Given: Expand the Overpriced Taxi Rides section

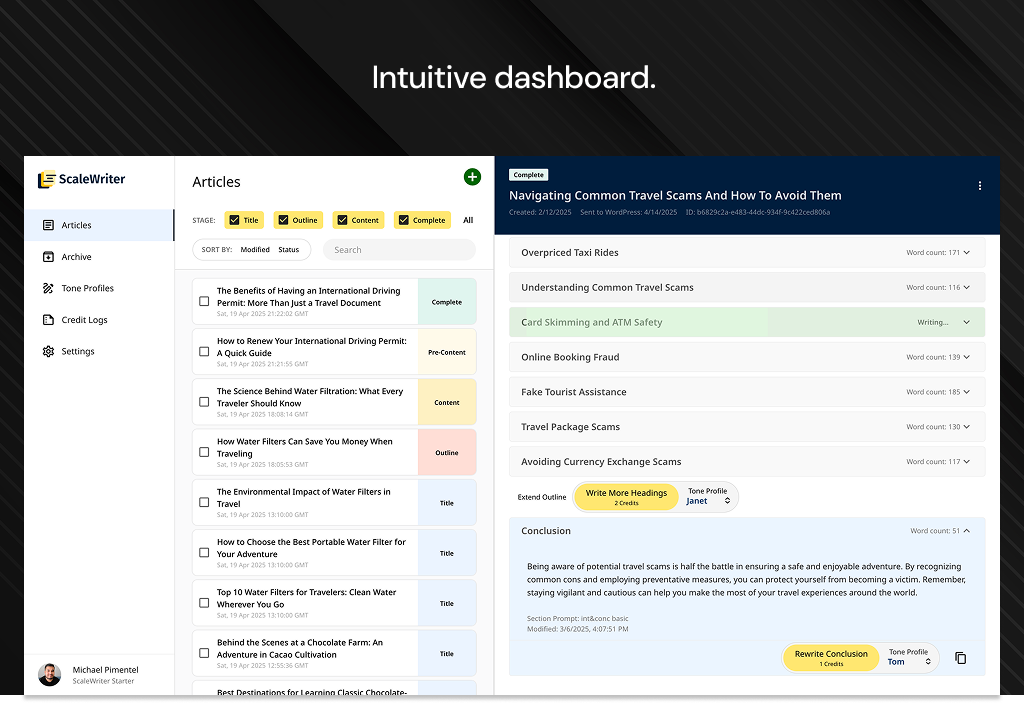Looking at the screenshot, I should [966, 253].
